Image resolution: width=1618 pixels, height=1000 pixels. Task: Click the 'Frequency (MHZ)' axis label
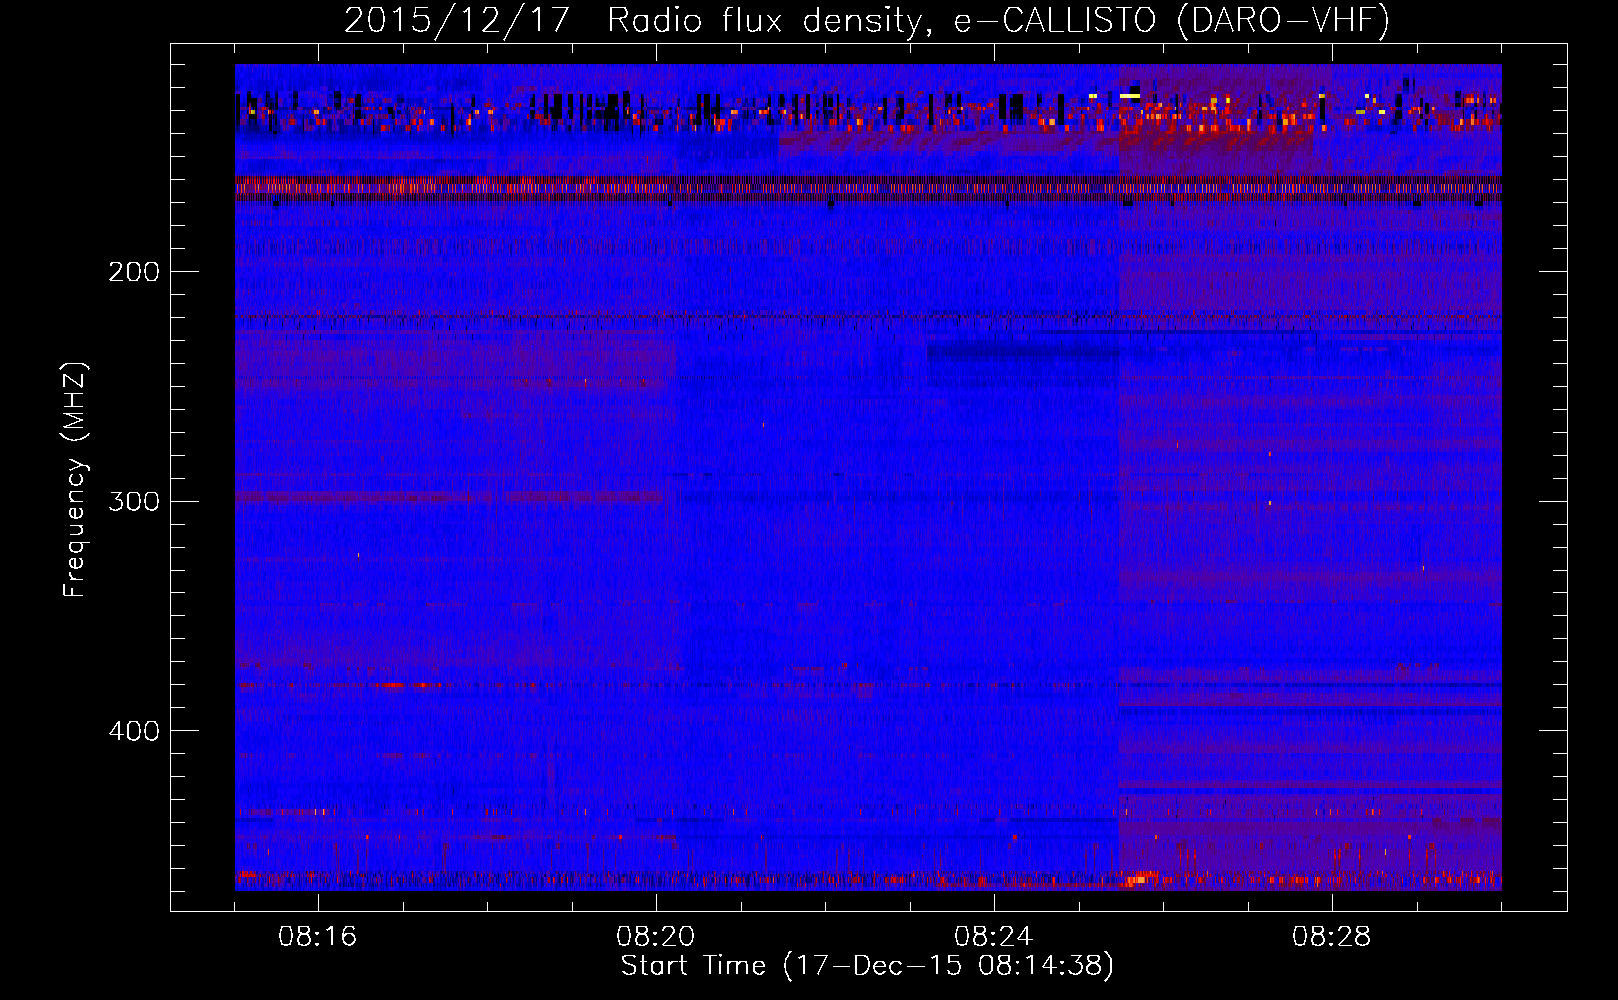click(x=75, y=479)
